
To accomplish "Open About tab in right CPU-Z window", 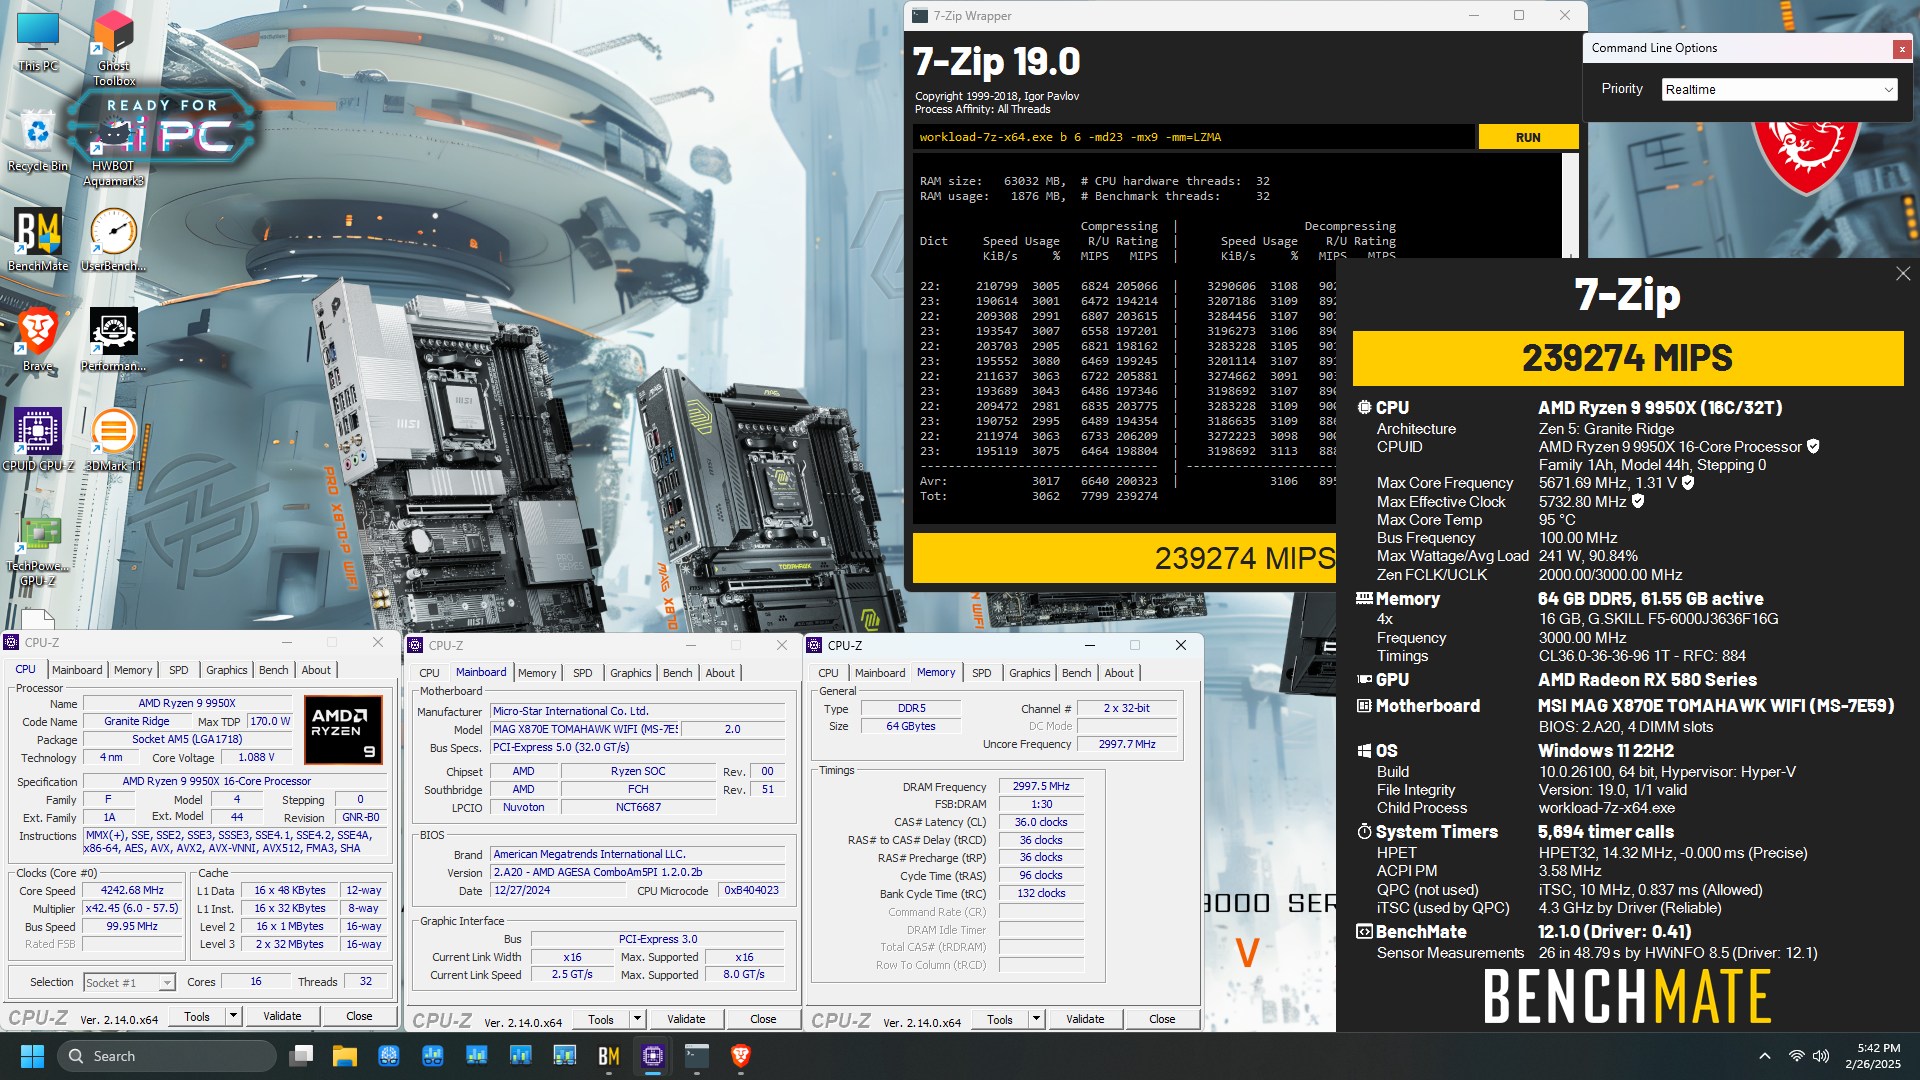I will point(1119,673).
